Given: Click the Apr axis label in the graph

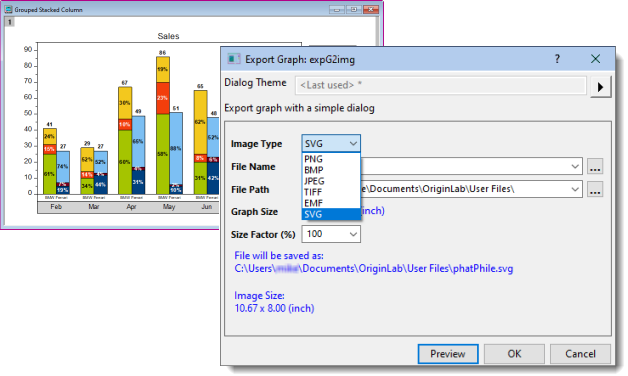Looking at the screenshot, I should tap(131, 207).
